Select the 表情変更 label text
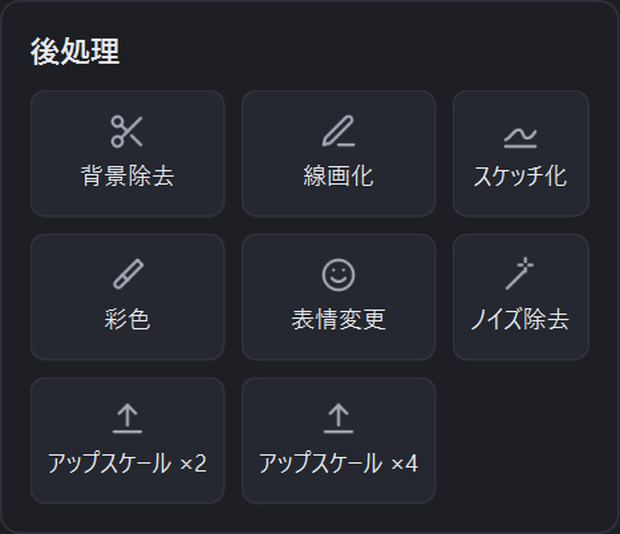 point(338,319)
